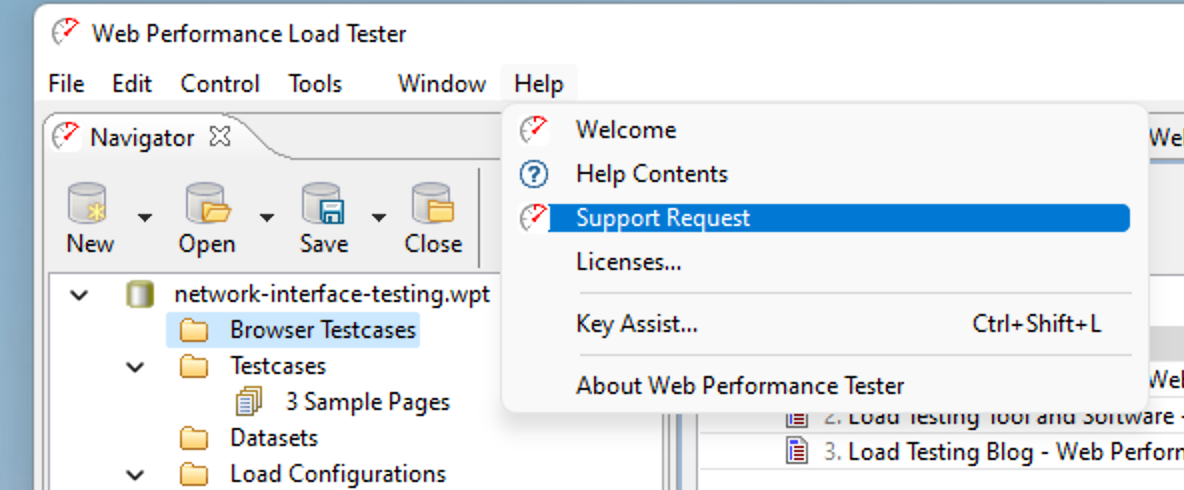Image resolution: width=1184 pixels, height=490 pixels.
Task: Select Browser Testcases folder
Action: coord(323,330)
